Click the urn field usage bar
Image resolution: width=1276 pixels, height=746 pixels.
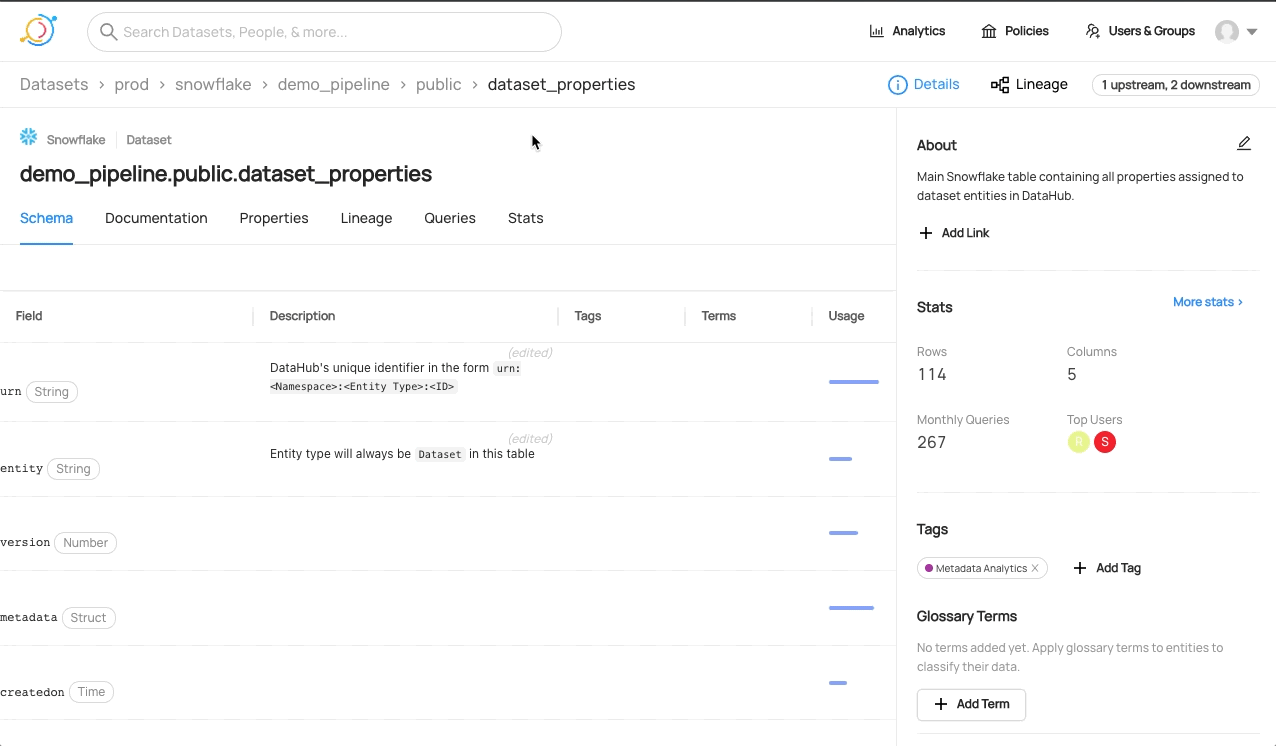[x=853, y=382]
